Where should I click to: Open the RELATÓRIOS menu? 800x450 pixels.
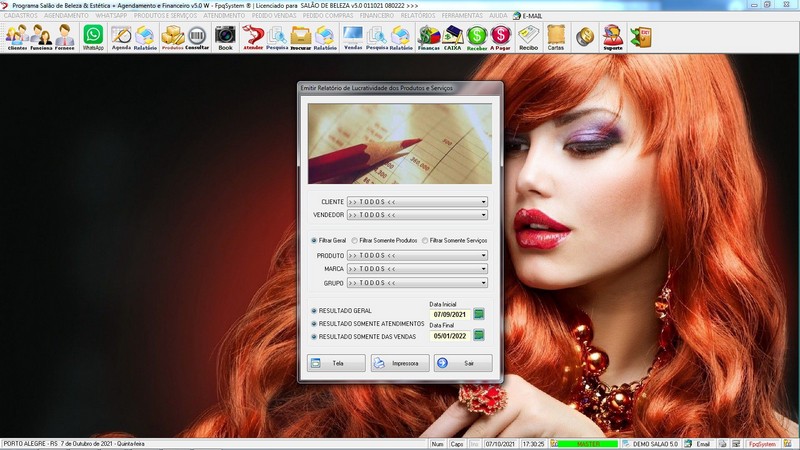417,16
